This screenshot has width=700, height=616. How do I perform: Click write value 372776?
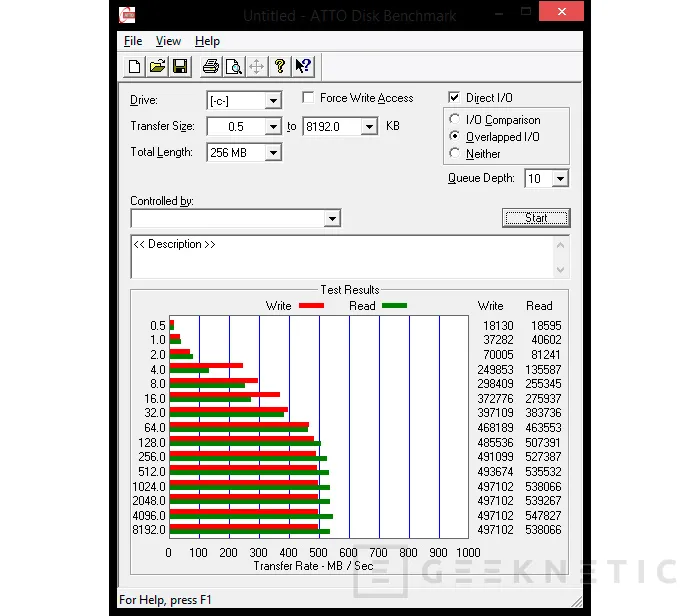coord(496,399)
